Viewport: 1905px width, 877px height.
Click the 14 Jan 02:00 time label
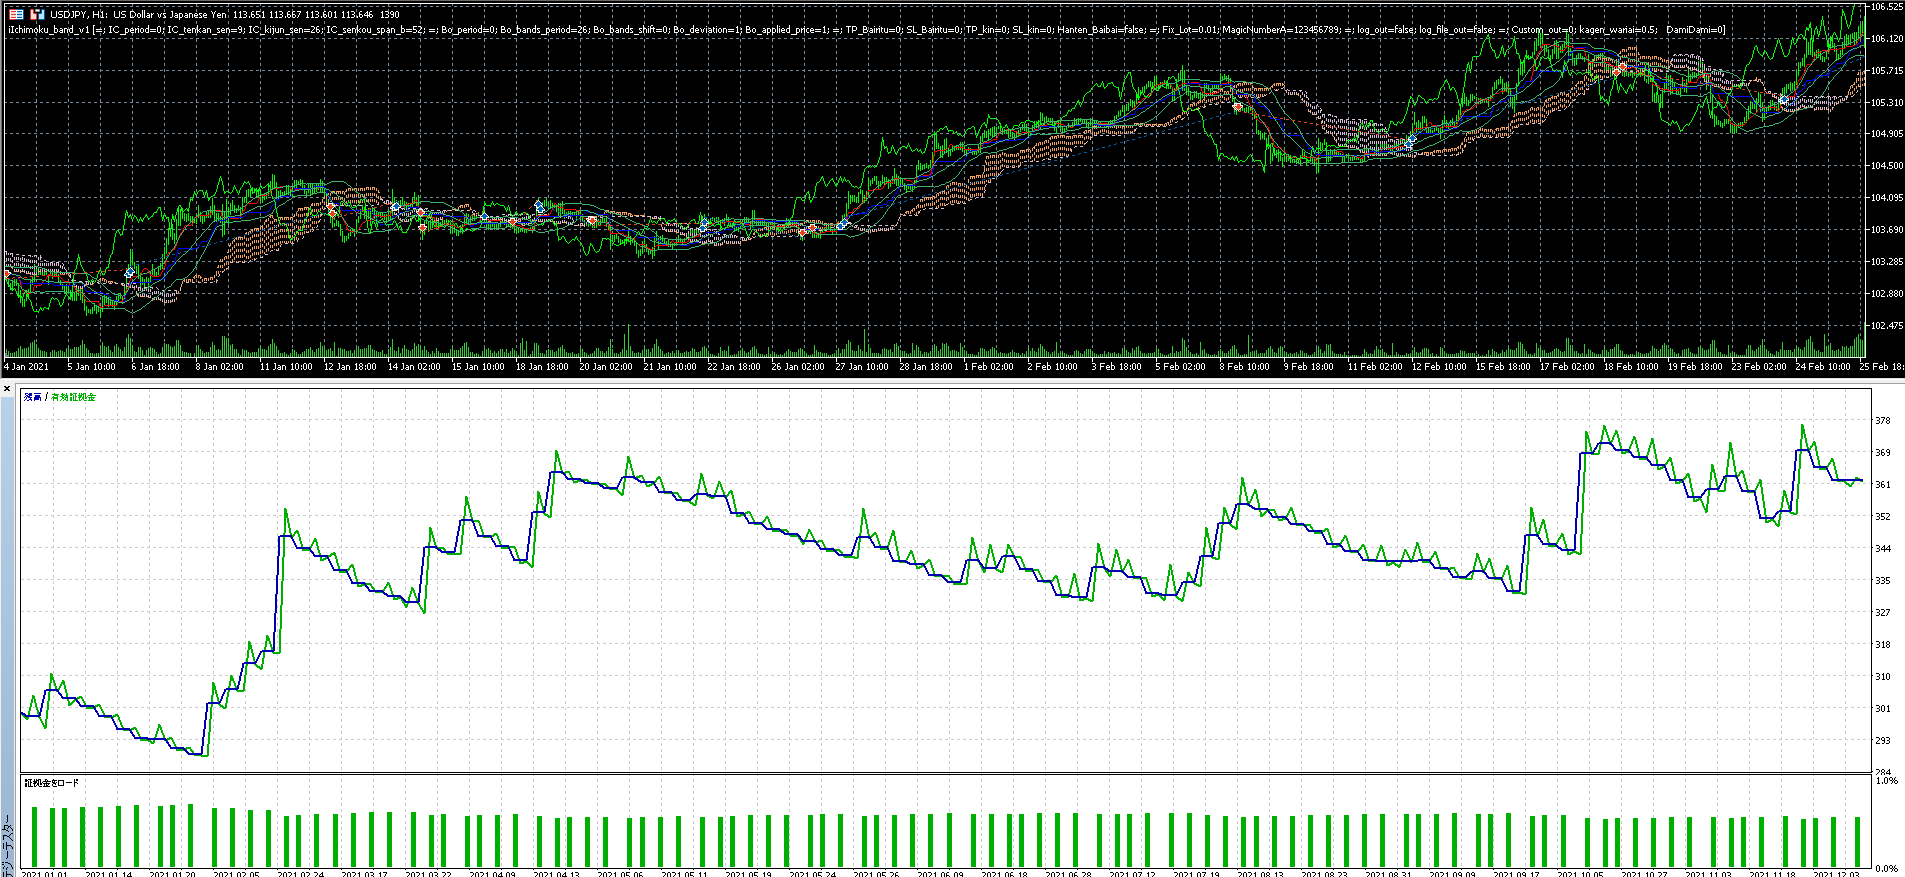414,367
